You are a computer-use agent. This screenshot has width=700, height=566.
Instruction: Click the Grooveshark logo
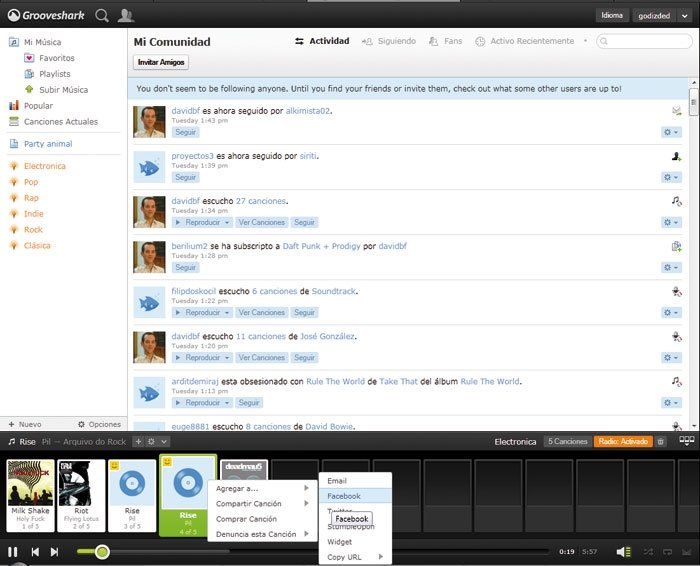pyautogui.click(x=46, y=16)
